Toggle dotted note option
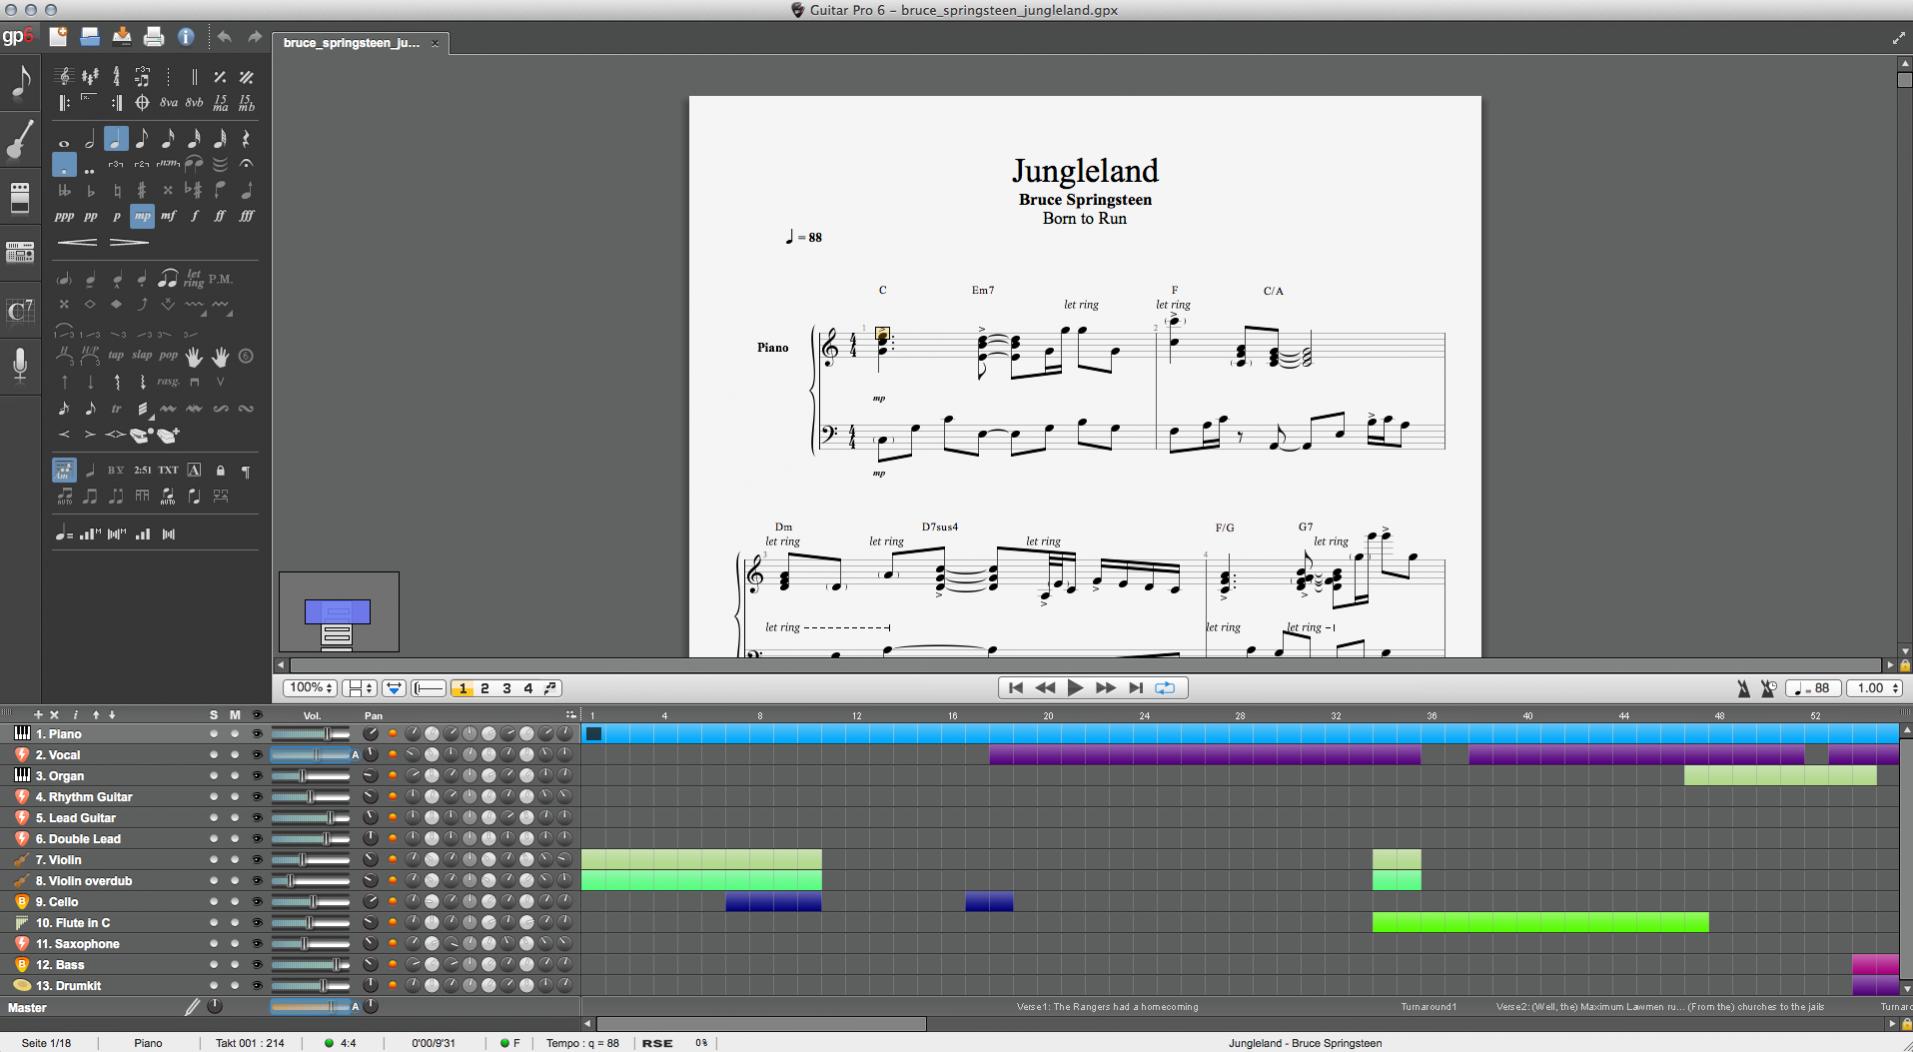Viewport: 1913px width, 1052px height. 64,165
